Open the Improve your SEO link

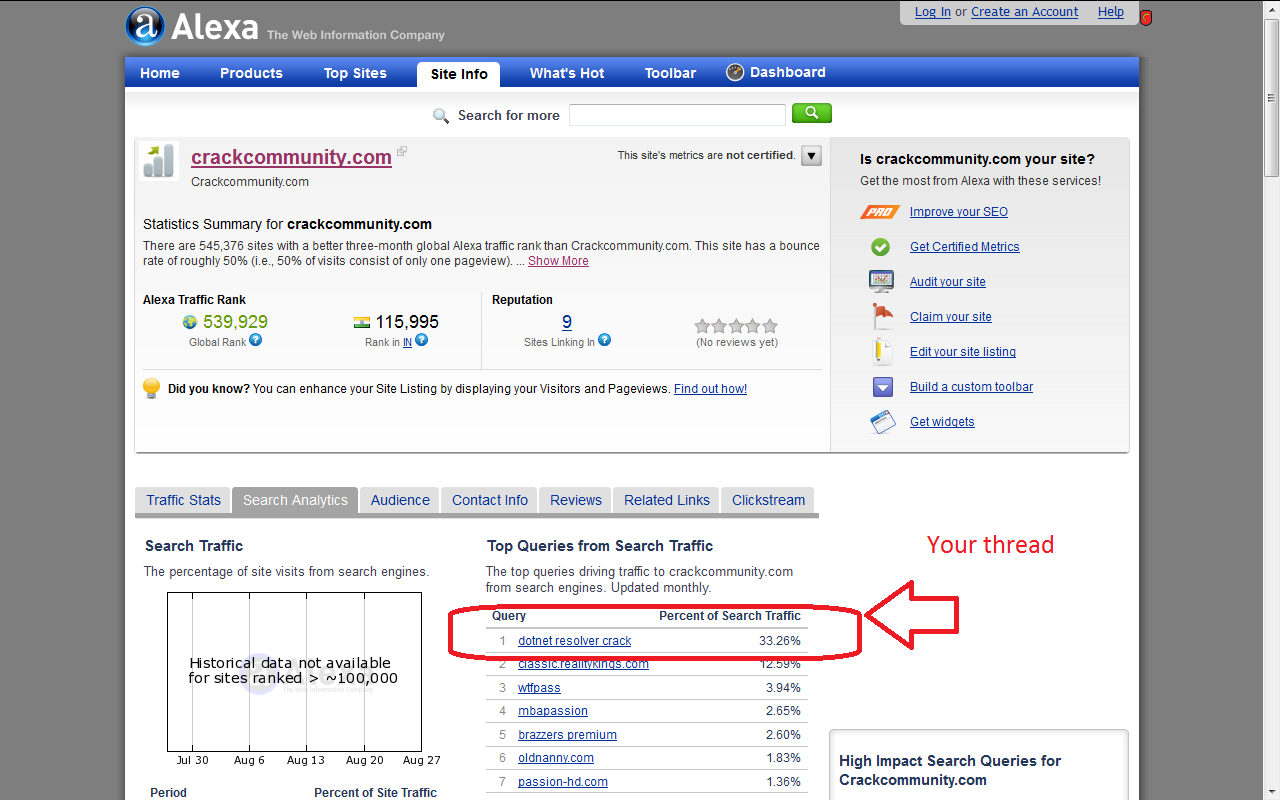[x=959, y=212]
